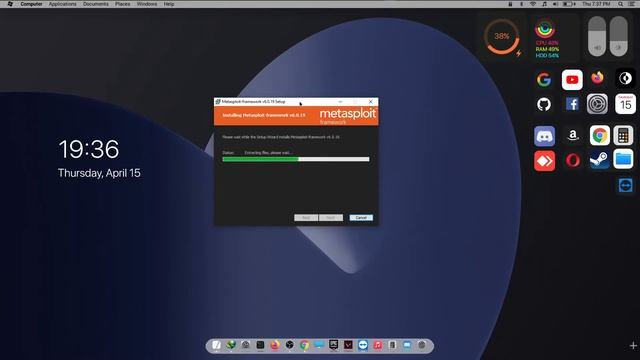The height and width of the screenshot is (360, 640).
Task: Open the Applications menu
Action: tap(62, 4)
